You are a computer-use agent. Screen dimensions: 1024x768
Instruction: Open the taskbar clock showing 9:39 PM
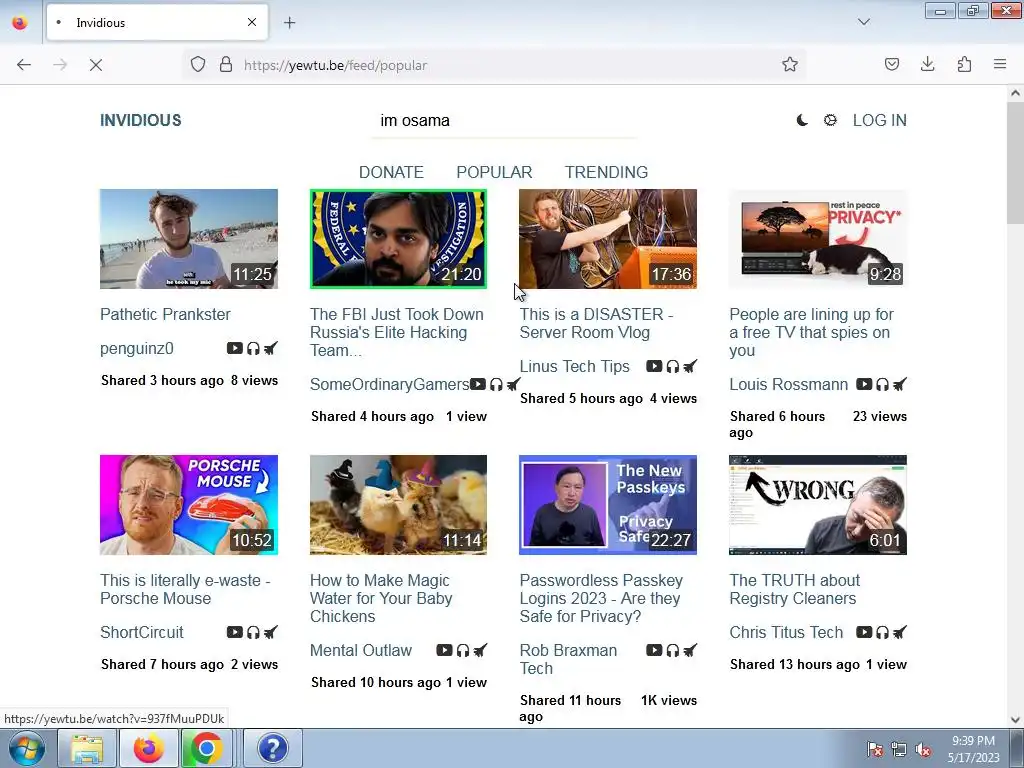[x=973, y=749]
